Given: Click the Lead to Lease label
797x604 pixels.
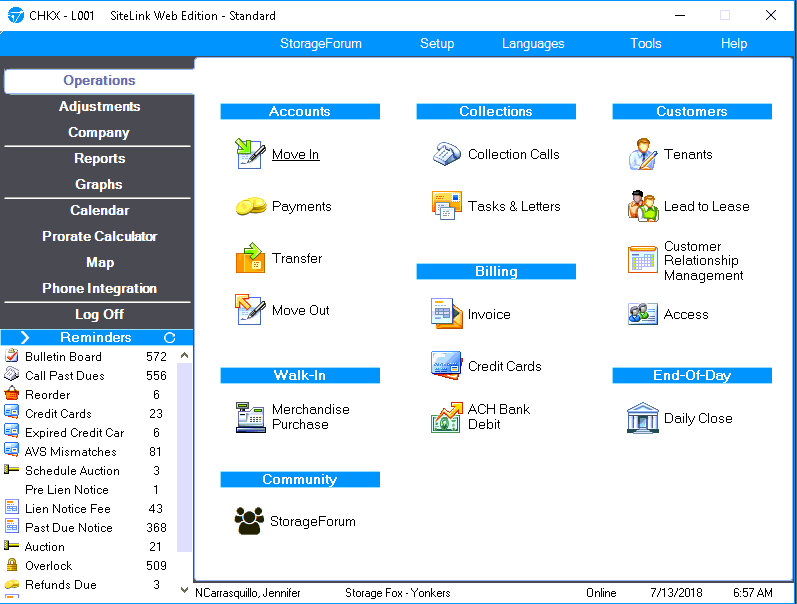Looking at the screenshot, I should pyautogui.click(x=706, y=206).
